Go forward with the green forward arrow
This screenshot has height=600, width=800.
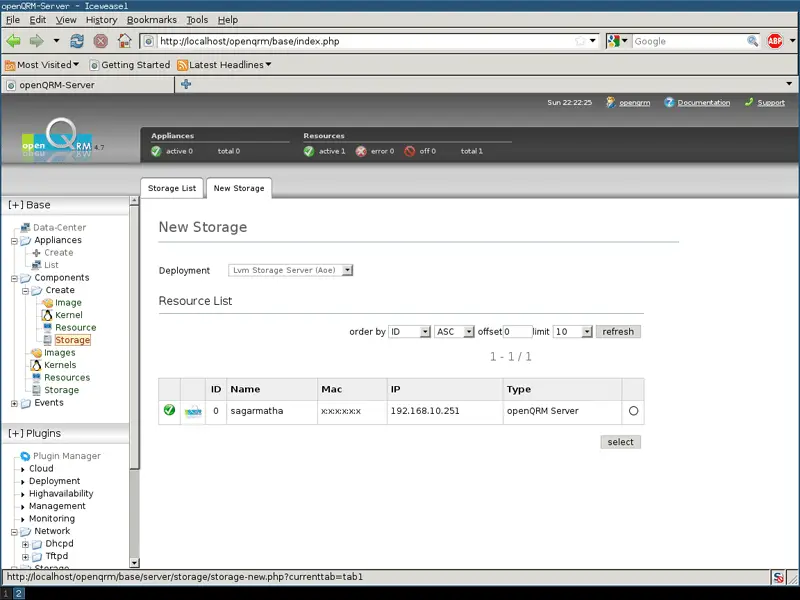pyautogui.click(x=37, y=41)
